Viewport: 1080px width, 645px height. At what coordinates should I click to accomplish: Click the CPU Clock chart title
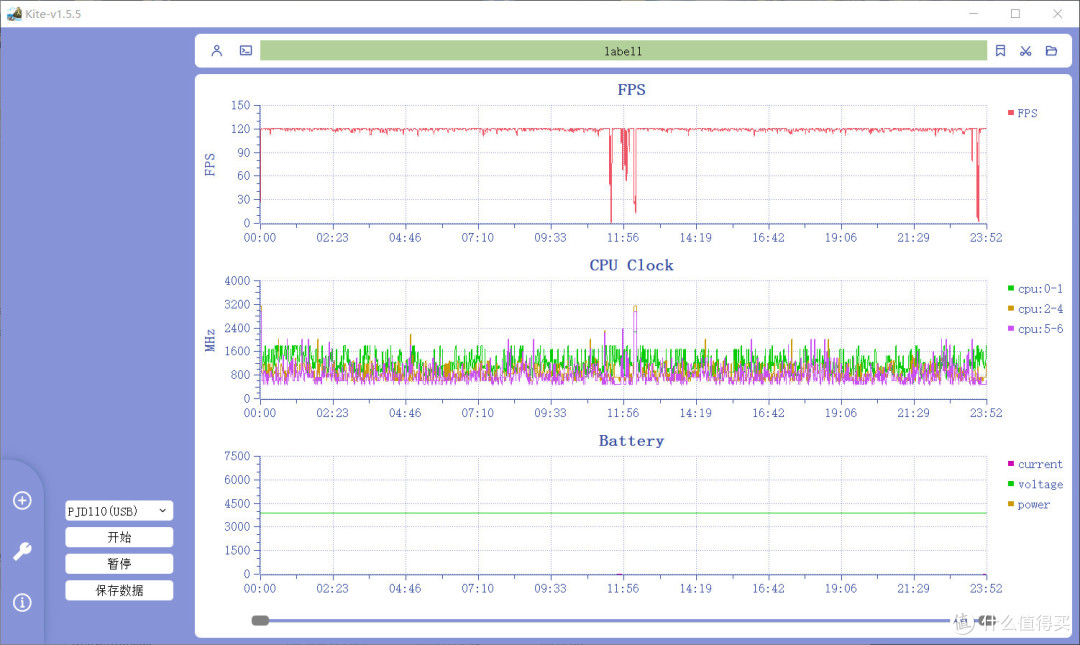pos(632,265)
